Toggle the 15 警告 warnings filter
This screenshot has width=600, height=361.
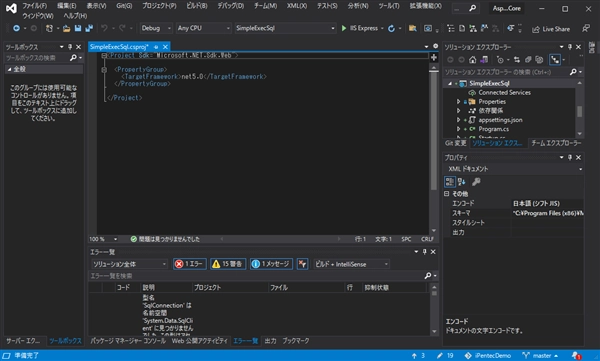coord(228,264)
